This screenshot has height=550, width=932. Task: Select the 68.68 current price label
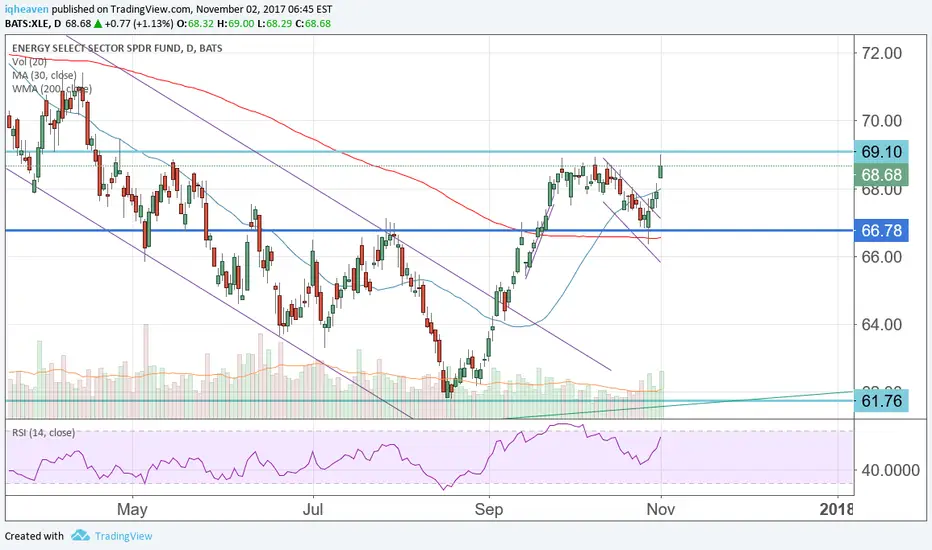(x=881, y=175)
